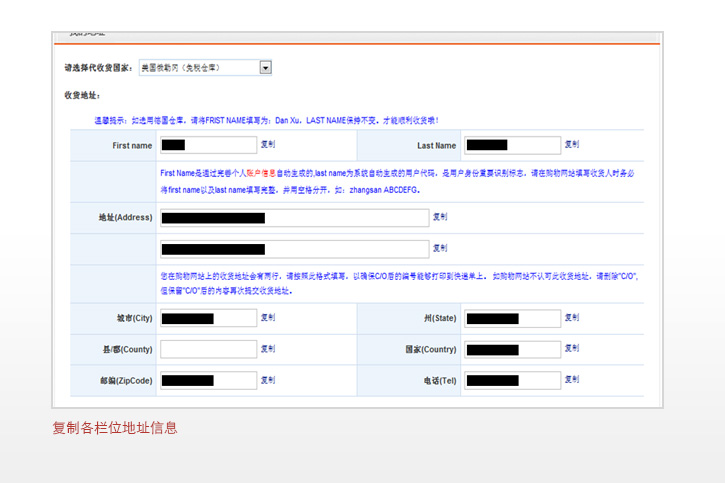Click the second address line field
Image resolution: width=725 pixels, height=483 pixels.
pos(293,248)
